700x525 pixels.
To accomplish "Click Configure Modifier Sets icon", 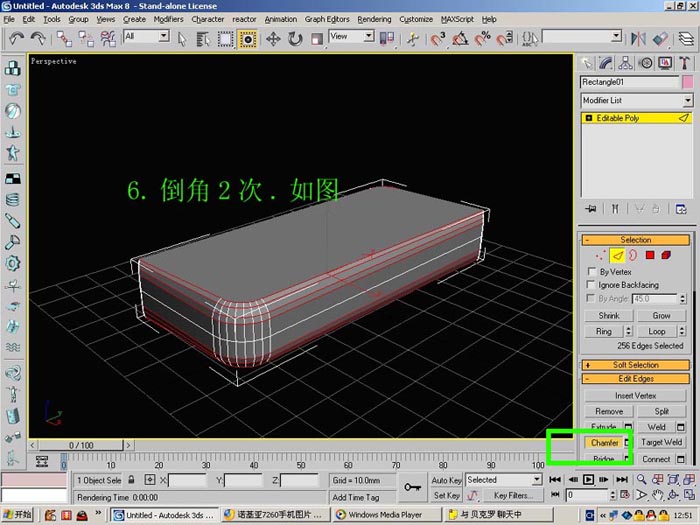I will 681,208.
